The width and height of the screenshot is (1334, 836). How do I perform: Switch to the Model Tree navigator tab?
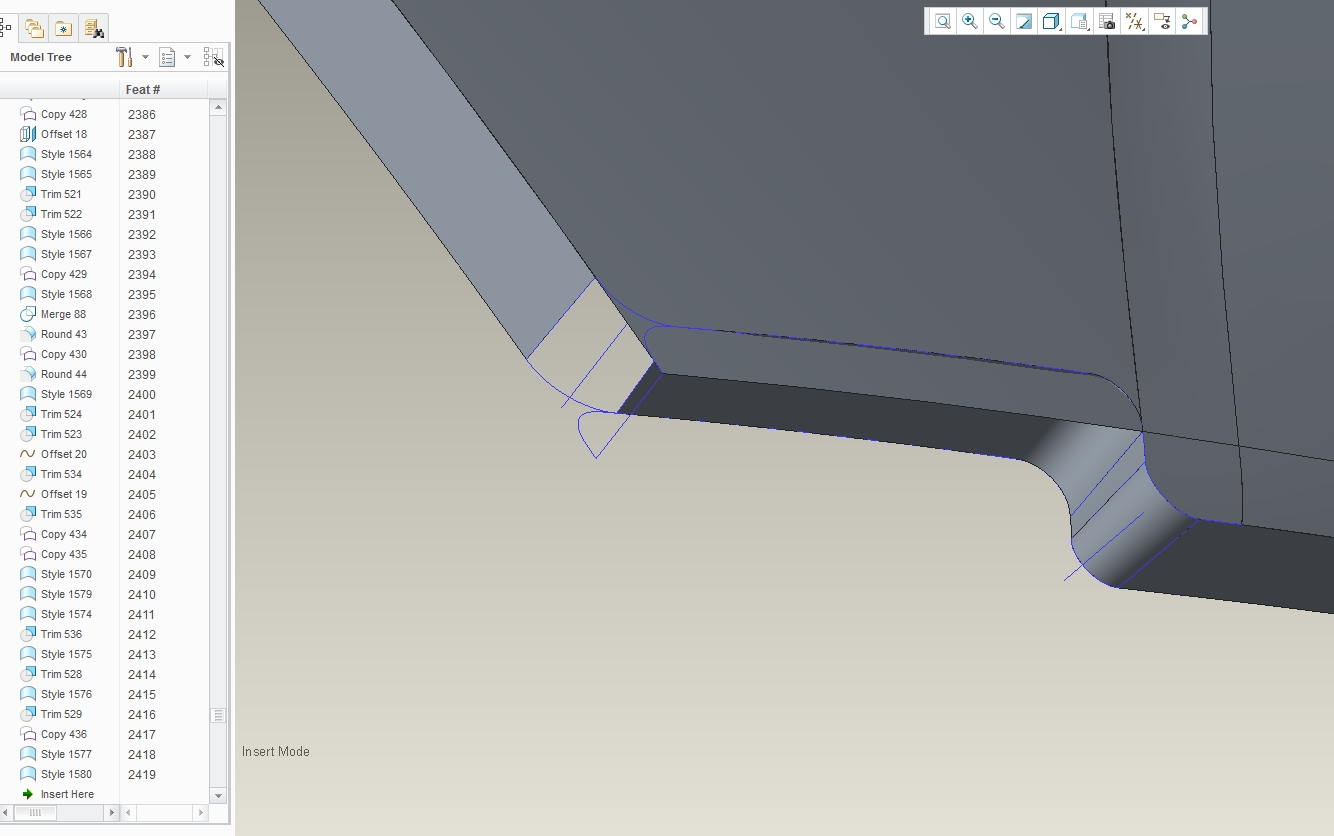(x=6, y=28)
